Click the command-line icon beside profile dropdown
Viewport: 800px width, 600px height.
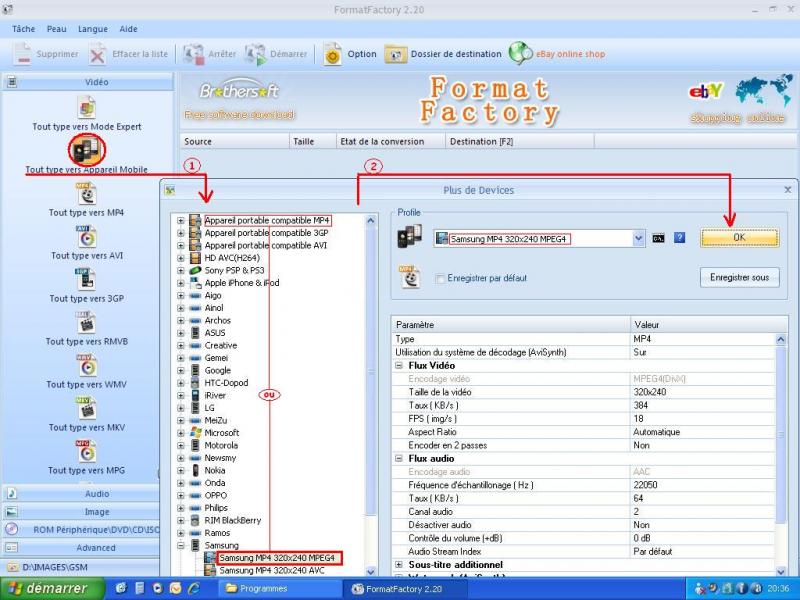point(658,238)
